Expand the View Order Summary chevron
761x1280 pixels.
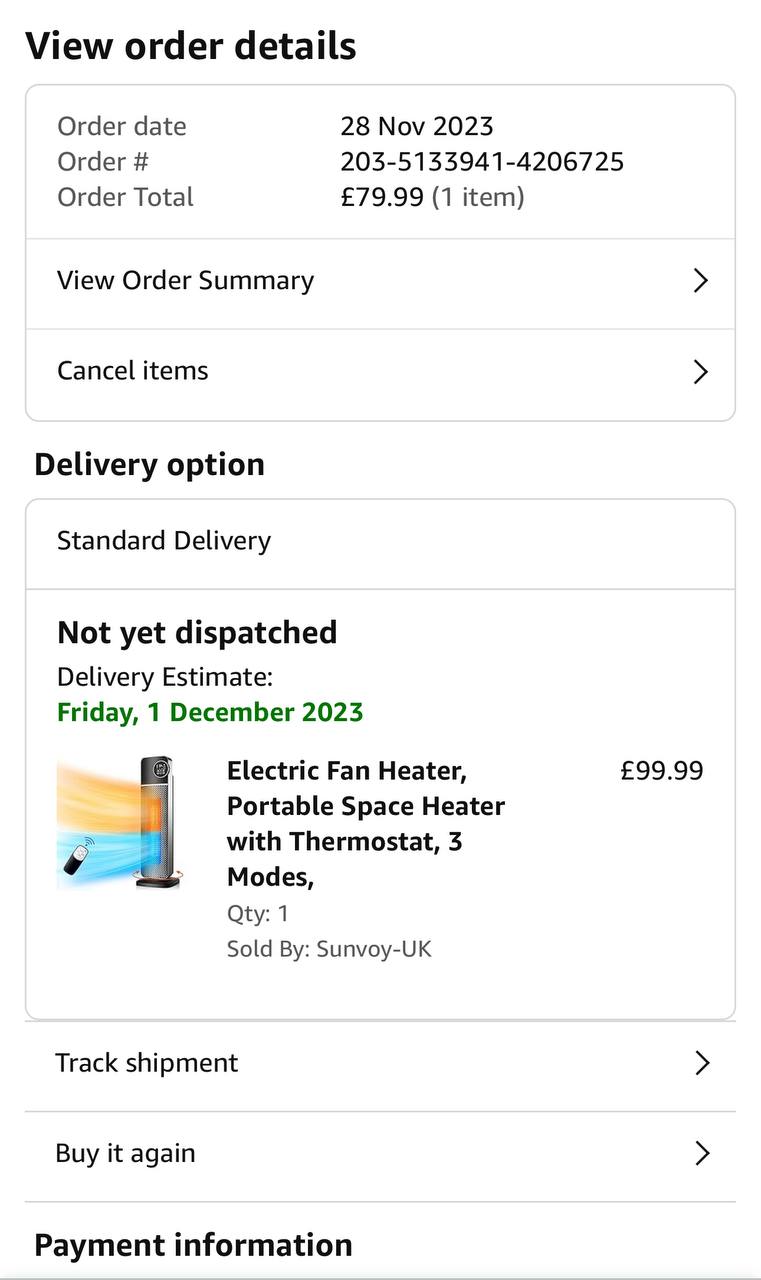point(701,281)
